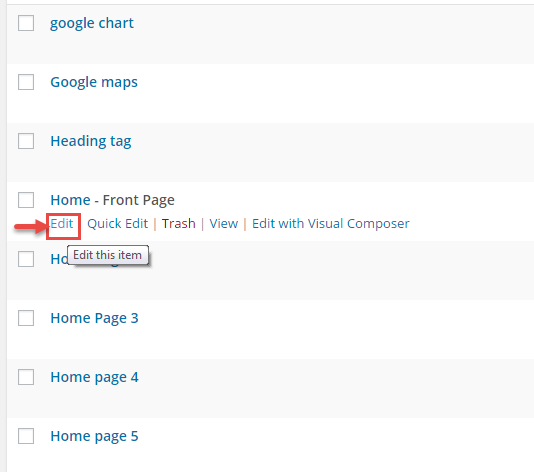The width and height of the screenshot is (534, 472).
Task: Tick the Heading tag checkbox
Action: [x=26, y=141]
